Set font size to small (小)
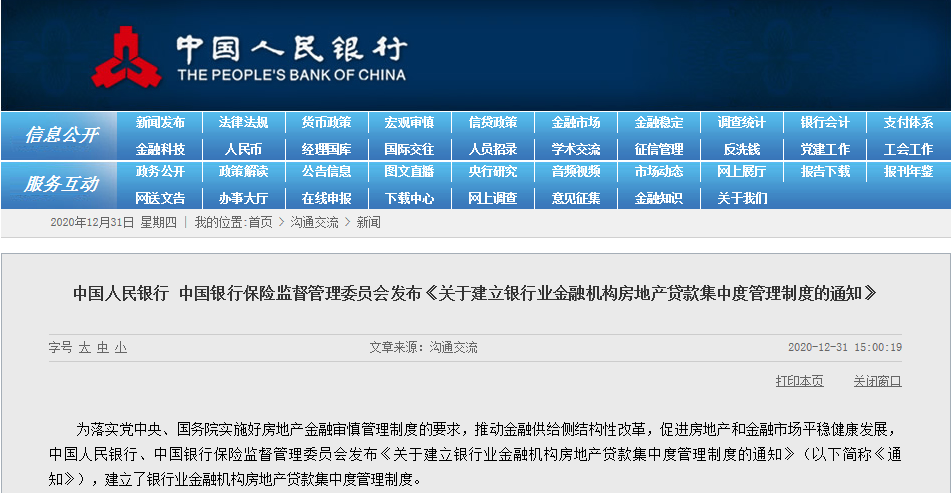Image resolution: width=951 pixels, height=493 pixels. coord(121,347)
